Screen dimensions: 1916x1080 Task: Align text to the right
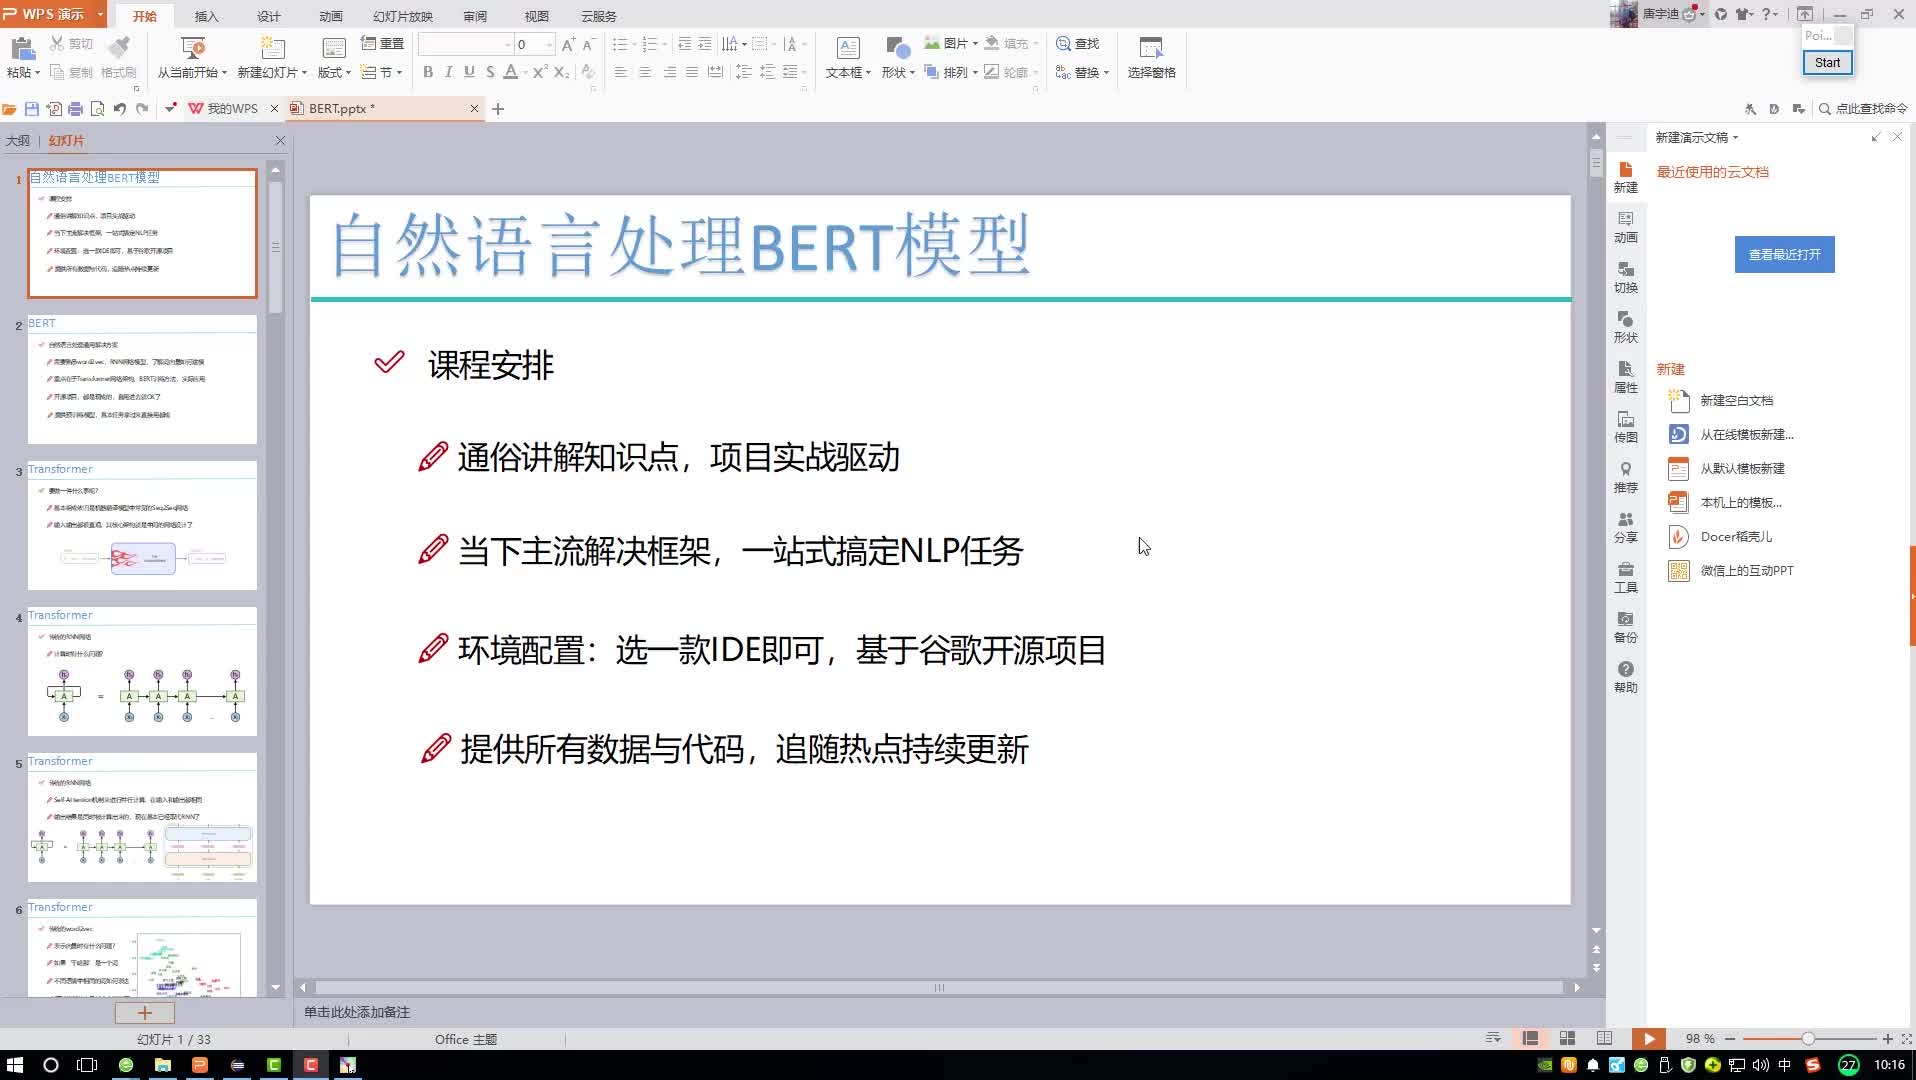[x=669, y=72]
